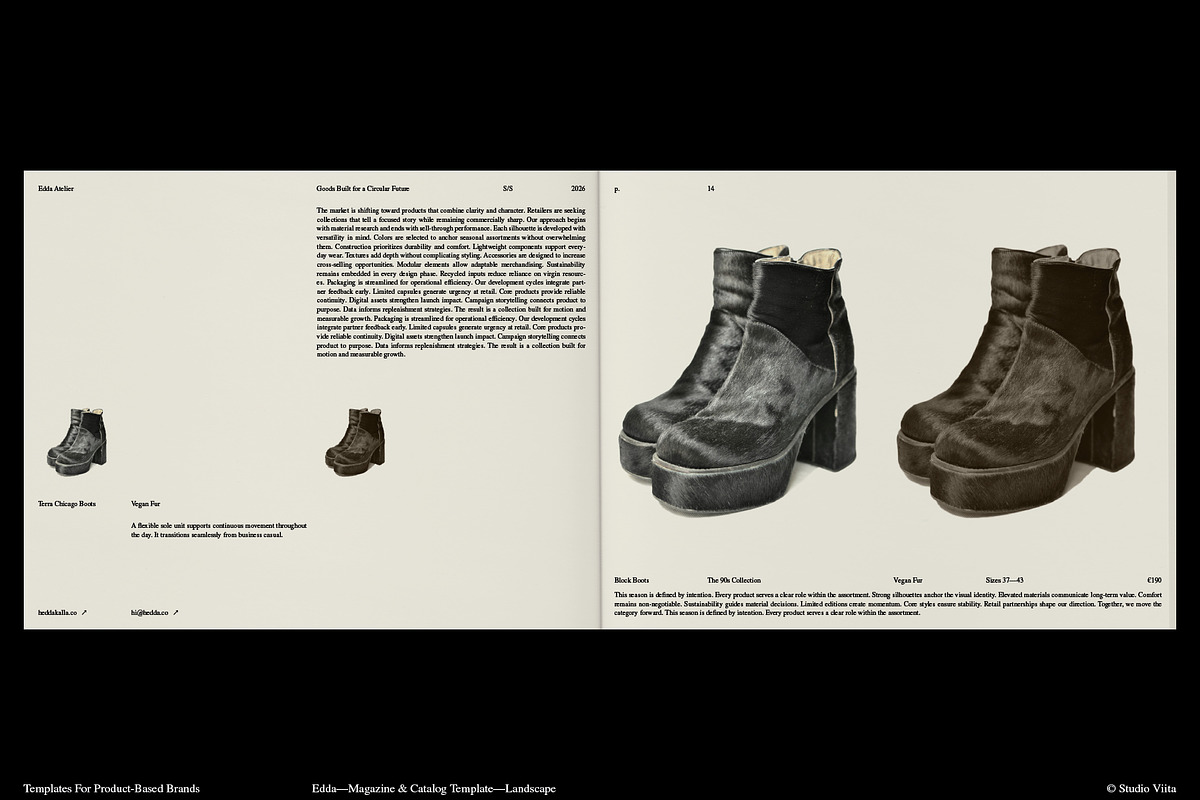The image size is (1200, 800).
Task: Select the 'This season is defined' paragraph
Action: click(888, 603)
